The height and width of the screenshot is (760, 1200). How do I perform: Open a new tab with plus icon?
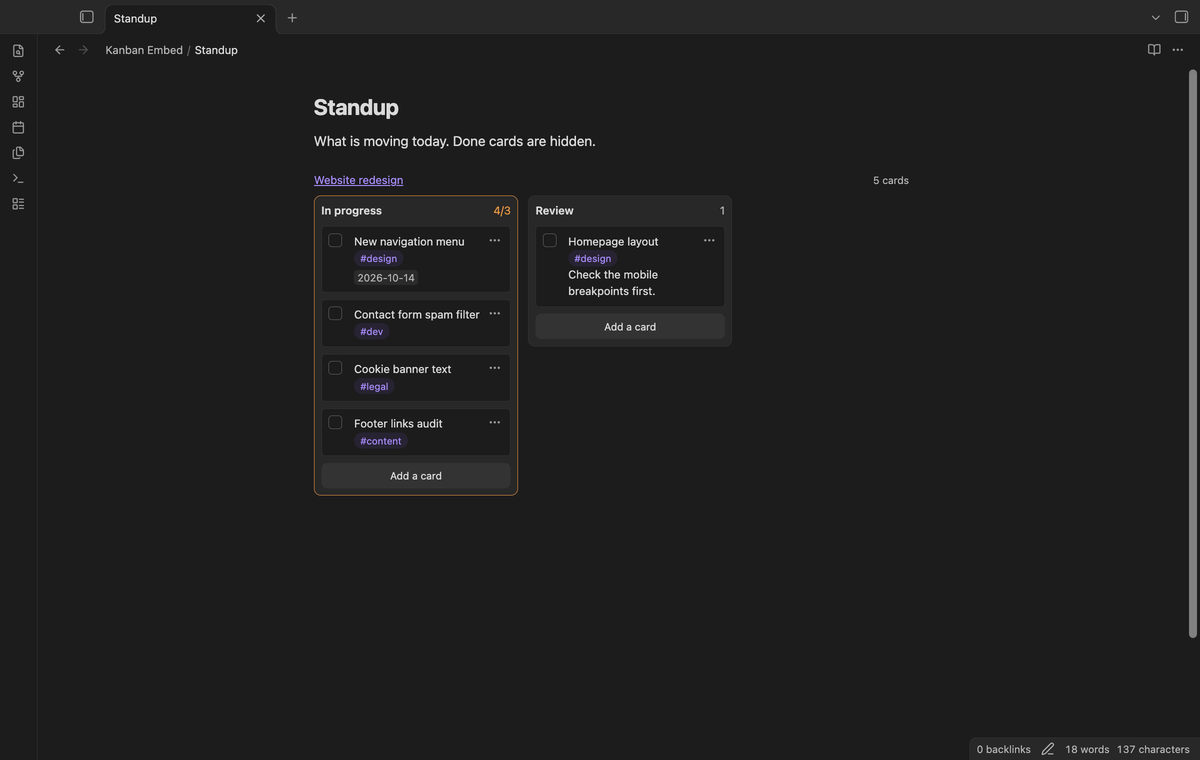(x=292, y=18)
